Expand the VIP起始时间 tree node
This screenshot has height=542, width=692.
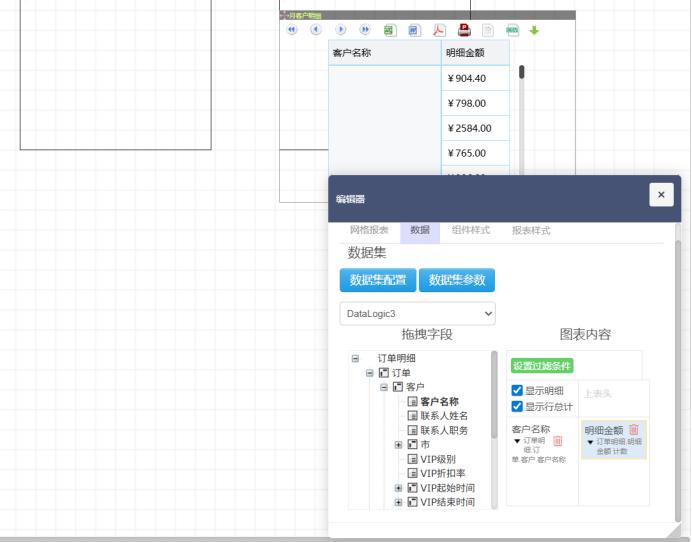click(398, 488)
